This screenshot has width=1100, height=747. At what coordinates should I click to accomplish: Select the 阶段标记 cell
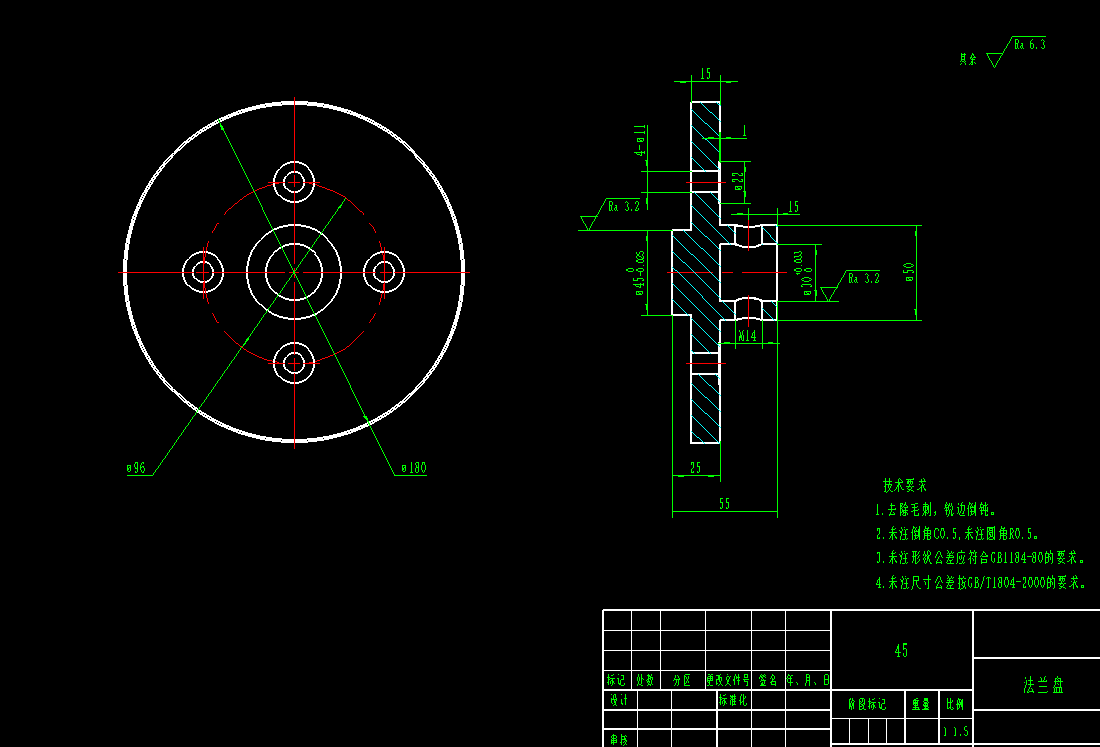[x=868, y=704]
